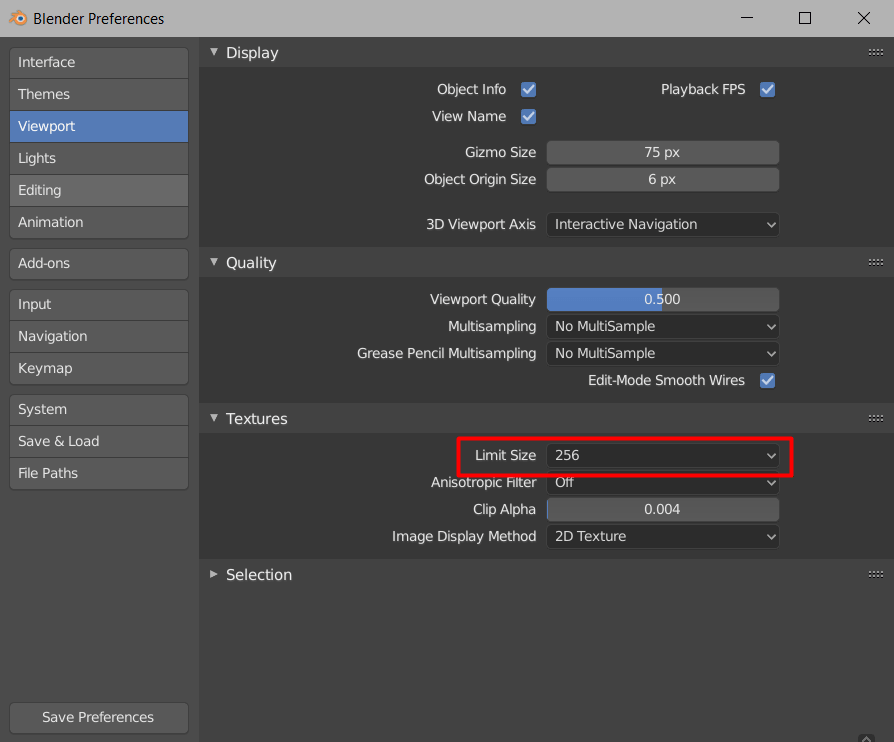
Task: Toggle the Object Info checkbox
Action: 529,90
